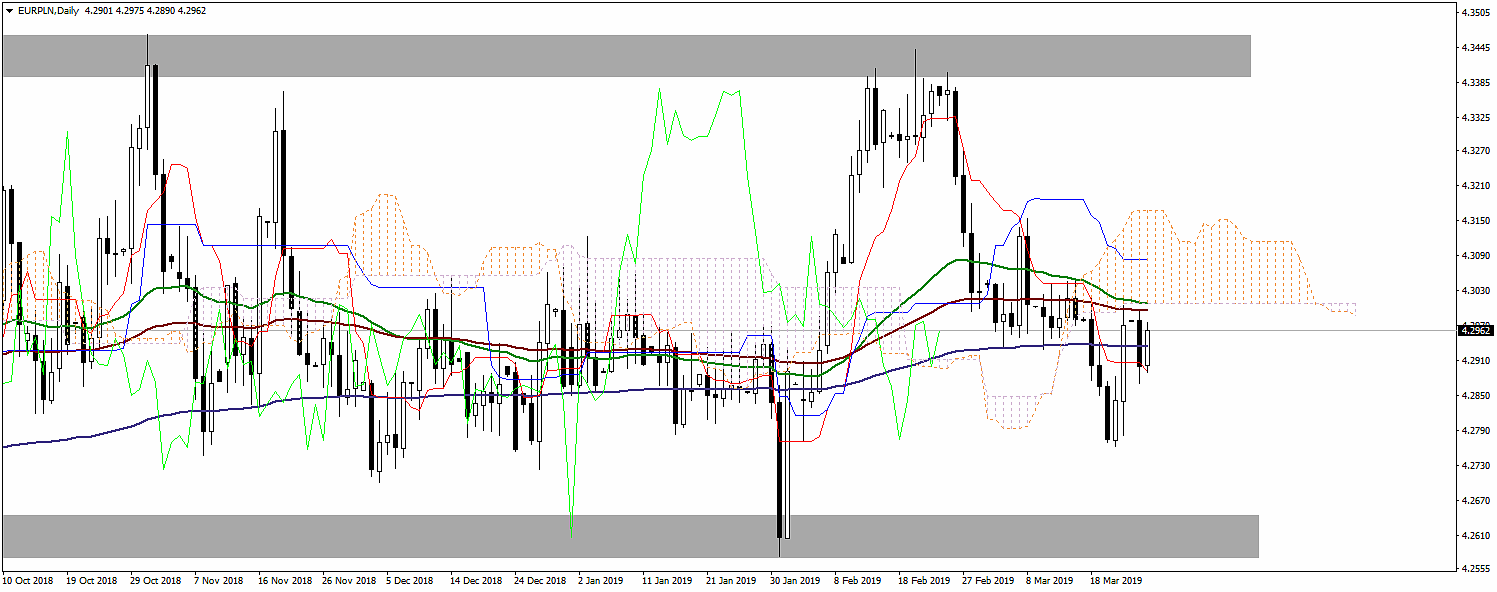Click the 30 Jan 2019 date label
Viewport: 1497px width, 592px height.
click(795, 580)
